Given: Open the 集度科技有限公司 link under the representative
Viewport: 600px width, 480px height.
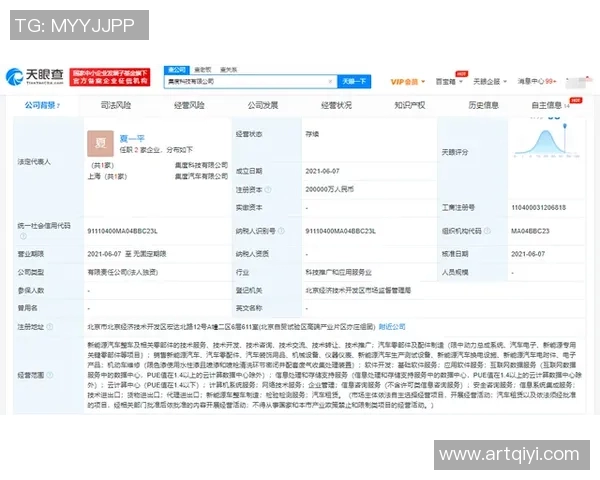Looking at the screenshot, I should click(201, 165).
